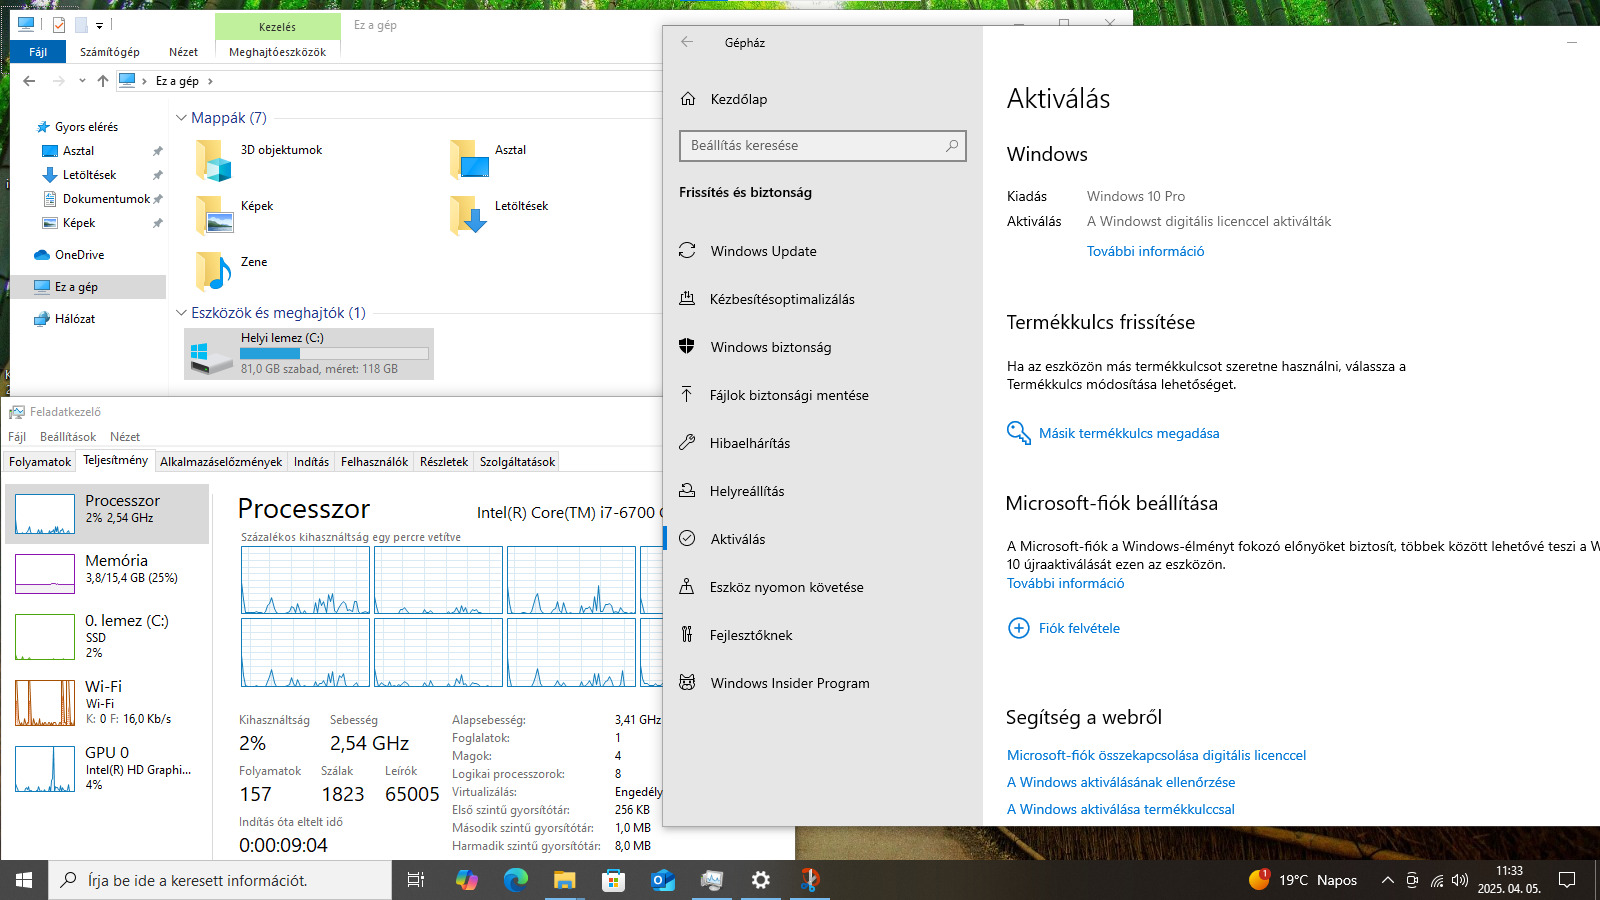The image size is (1600, 900).
Task: Open the blue Fájl tab in File Explorer
Action: pos(38,52)
